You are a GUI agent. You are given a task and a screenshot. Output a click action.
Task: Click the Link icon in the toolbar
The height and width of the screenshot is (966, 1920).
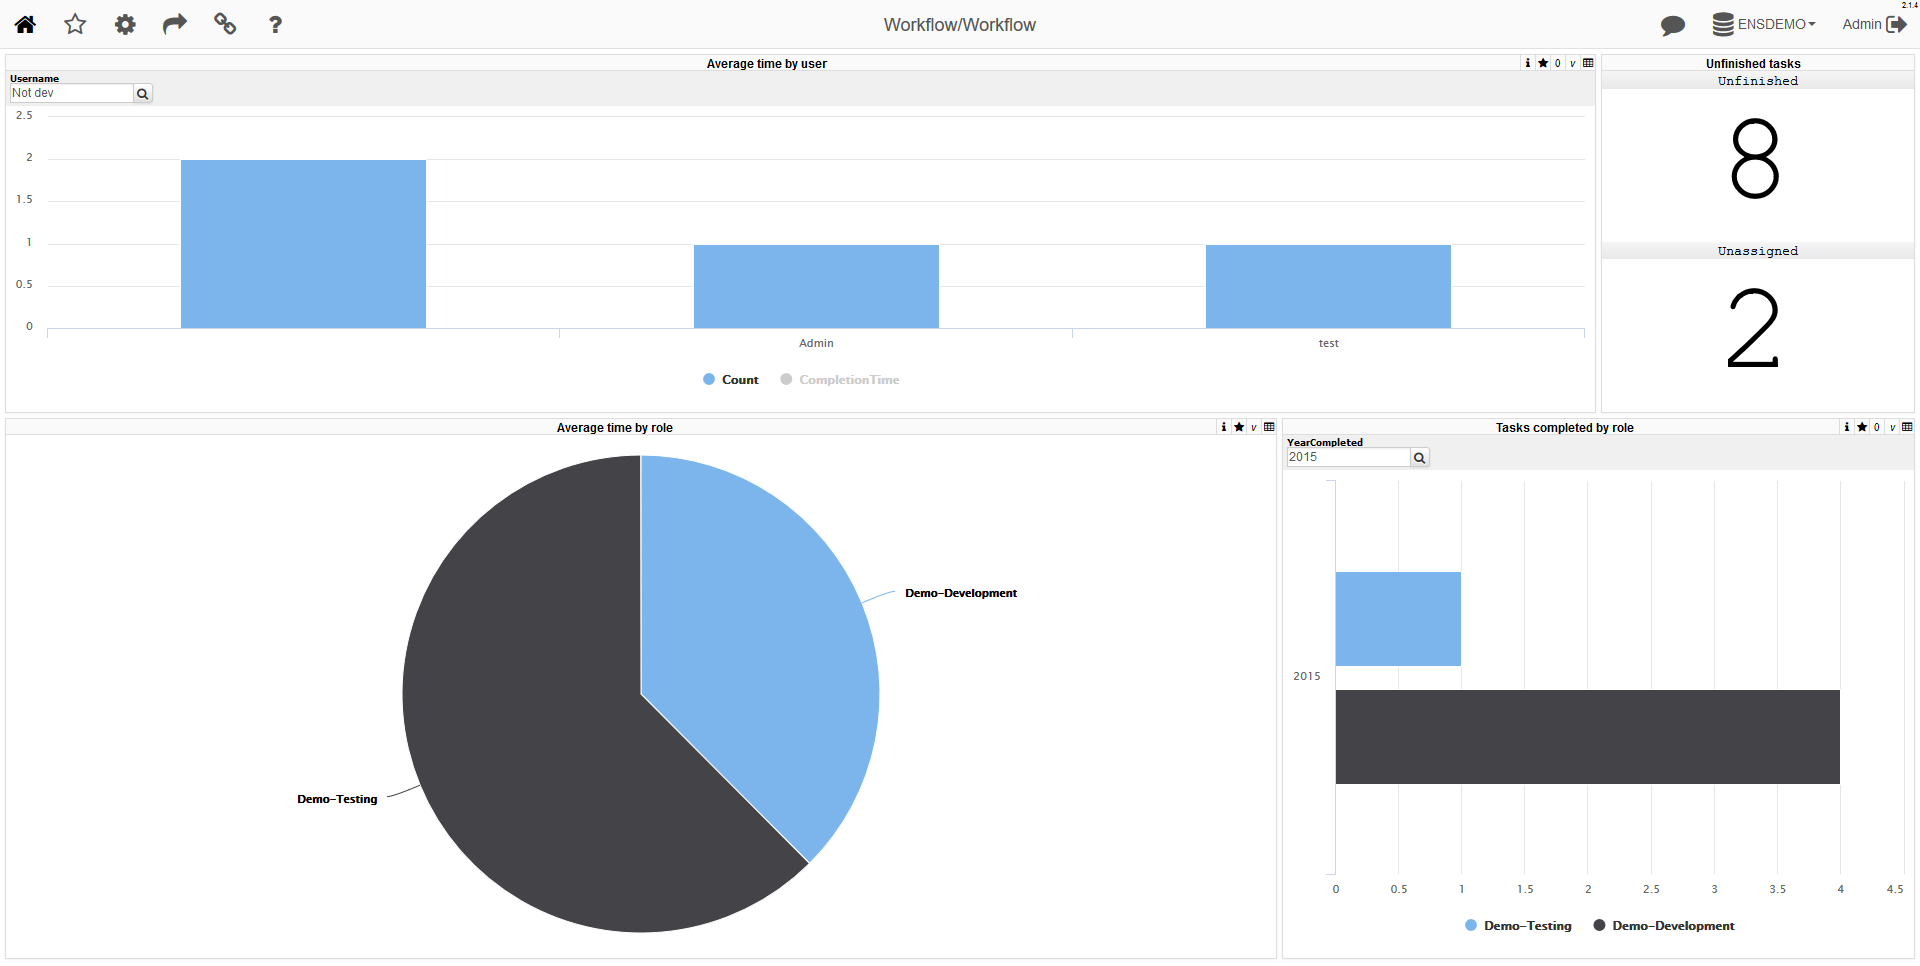[225, 24]
